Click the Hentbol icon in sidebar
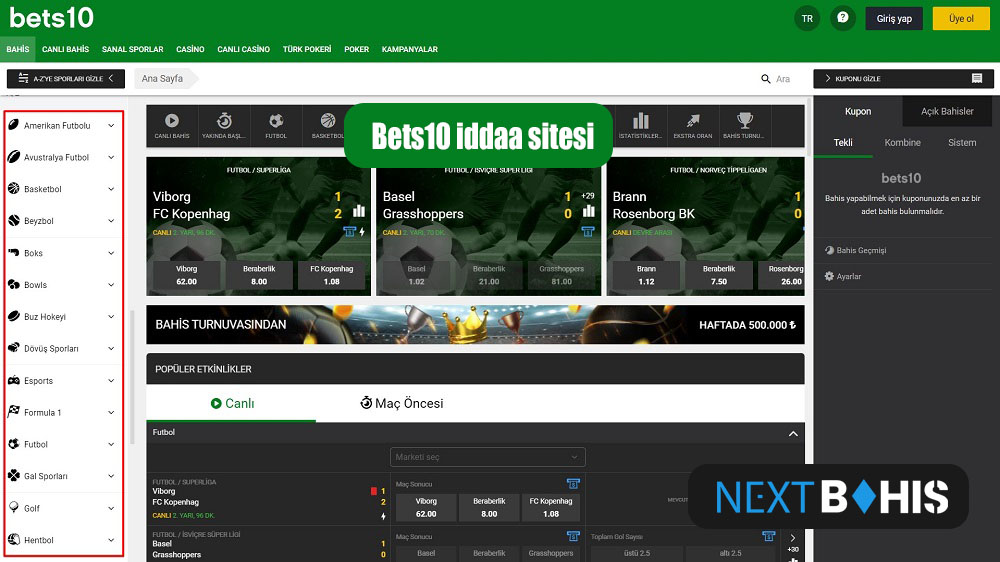The height and width of the screenshot is (562, 1000). (14, 540)
